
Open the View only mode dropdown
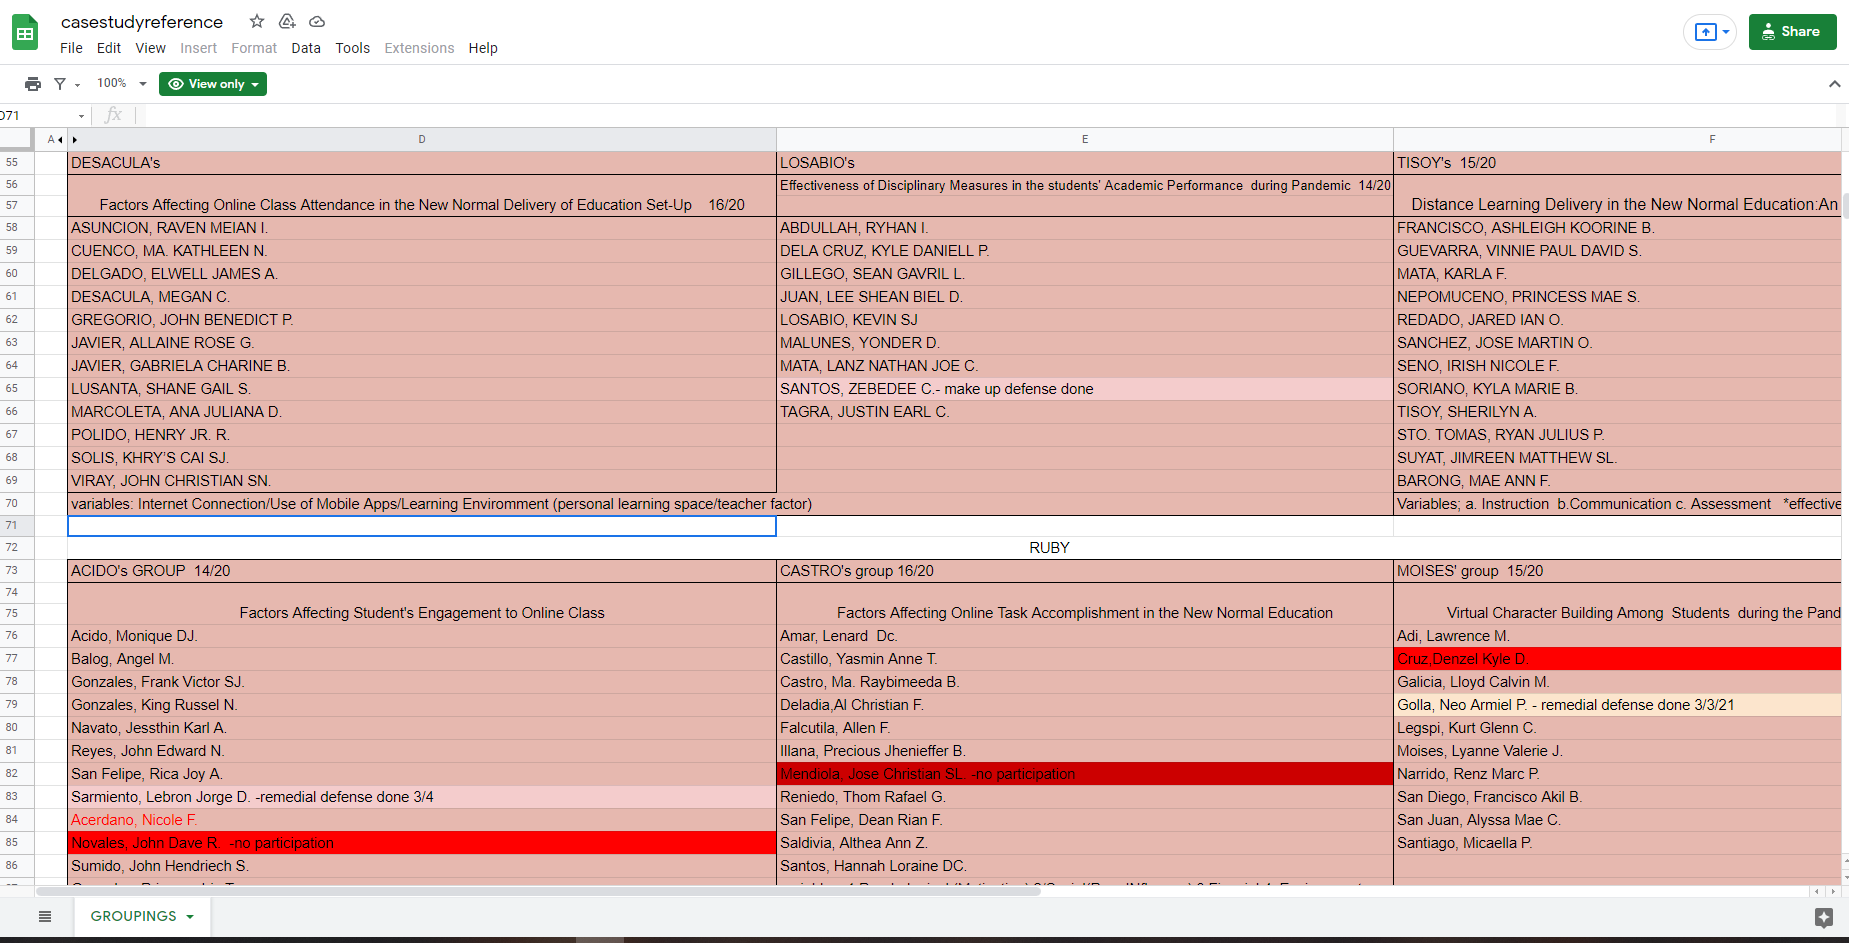click(213, 84)
